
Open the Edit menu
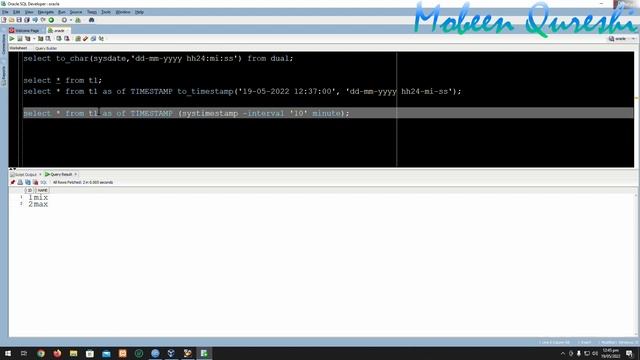coord(16,12)
